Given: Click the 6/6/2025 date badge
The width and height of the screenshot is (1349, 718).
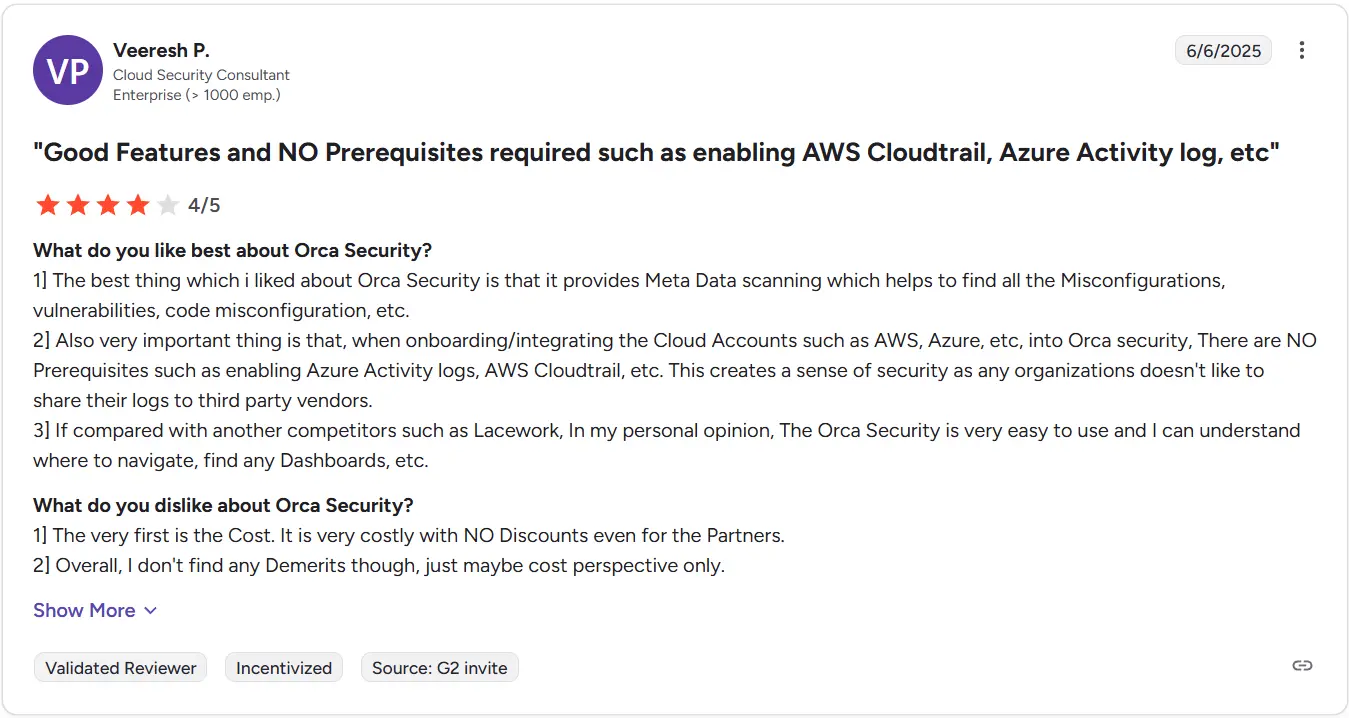Looking at the screenshot, I should 1223,50.
